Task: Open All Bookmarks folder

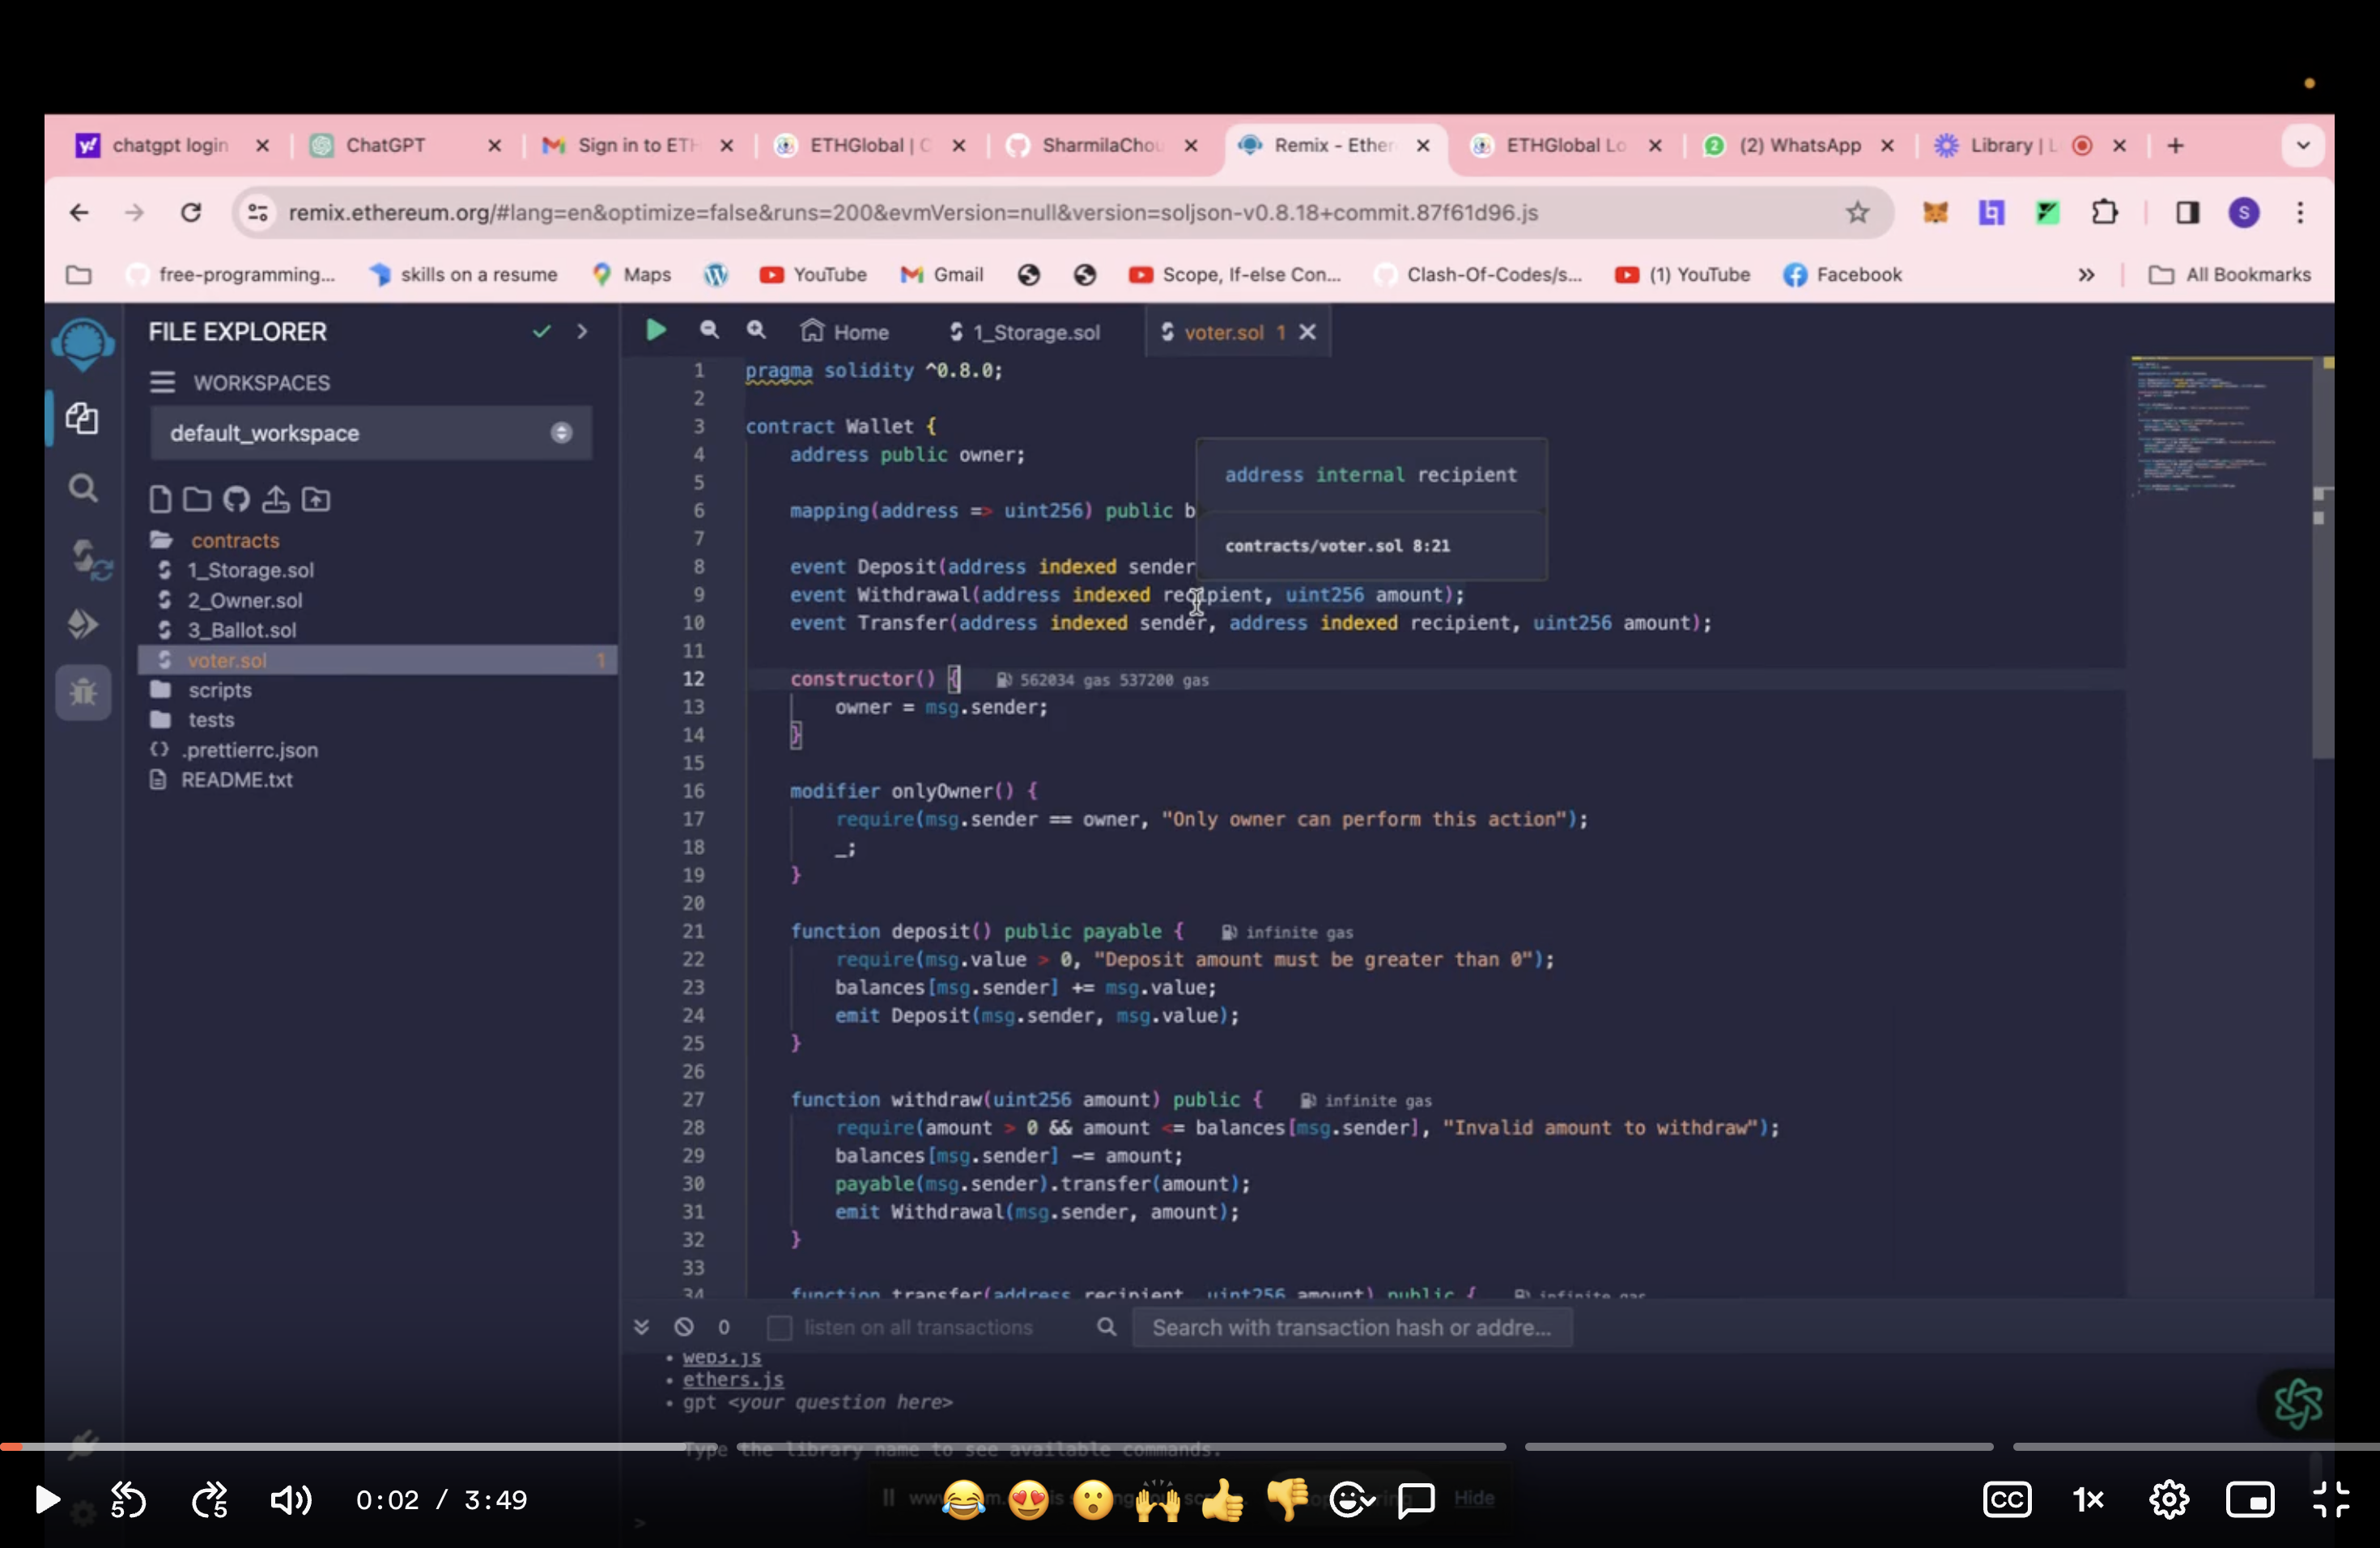Action: (x=2230, y=274)
